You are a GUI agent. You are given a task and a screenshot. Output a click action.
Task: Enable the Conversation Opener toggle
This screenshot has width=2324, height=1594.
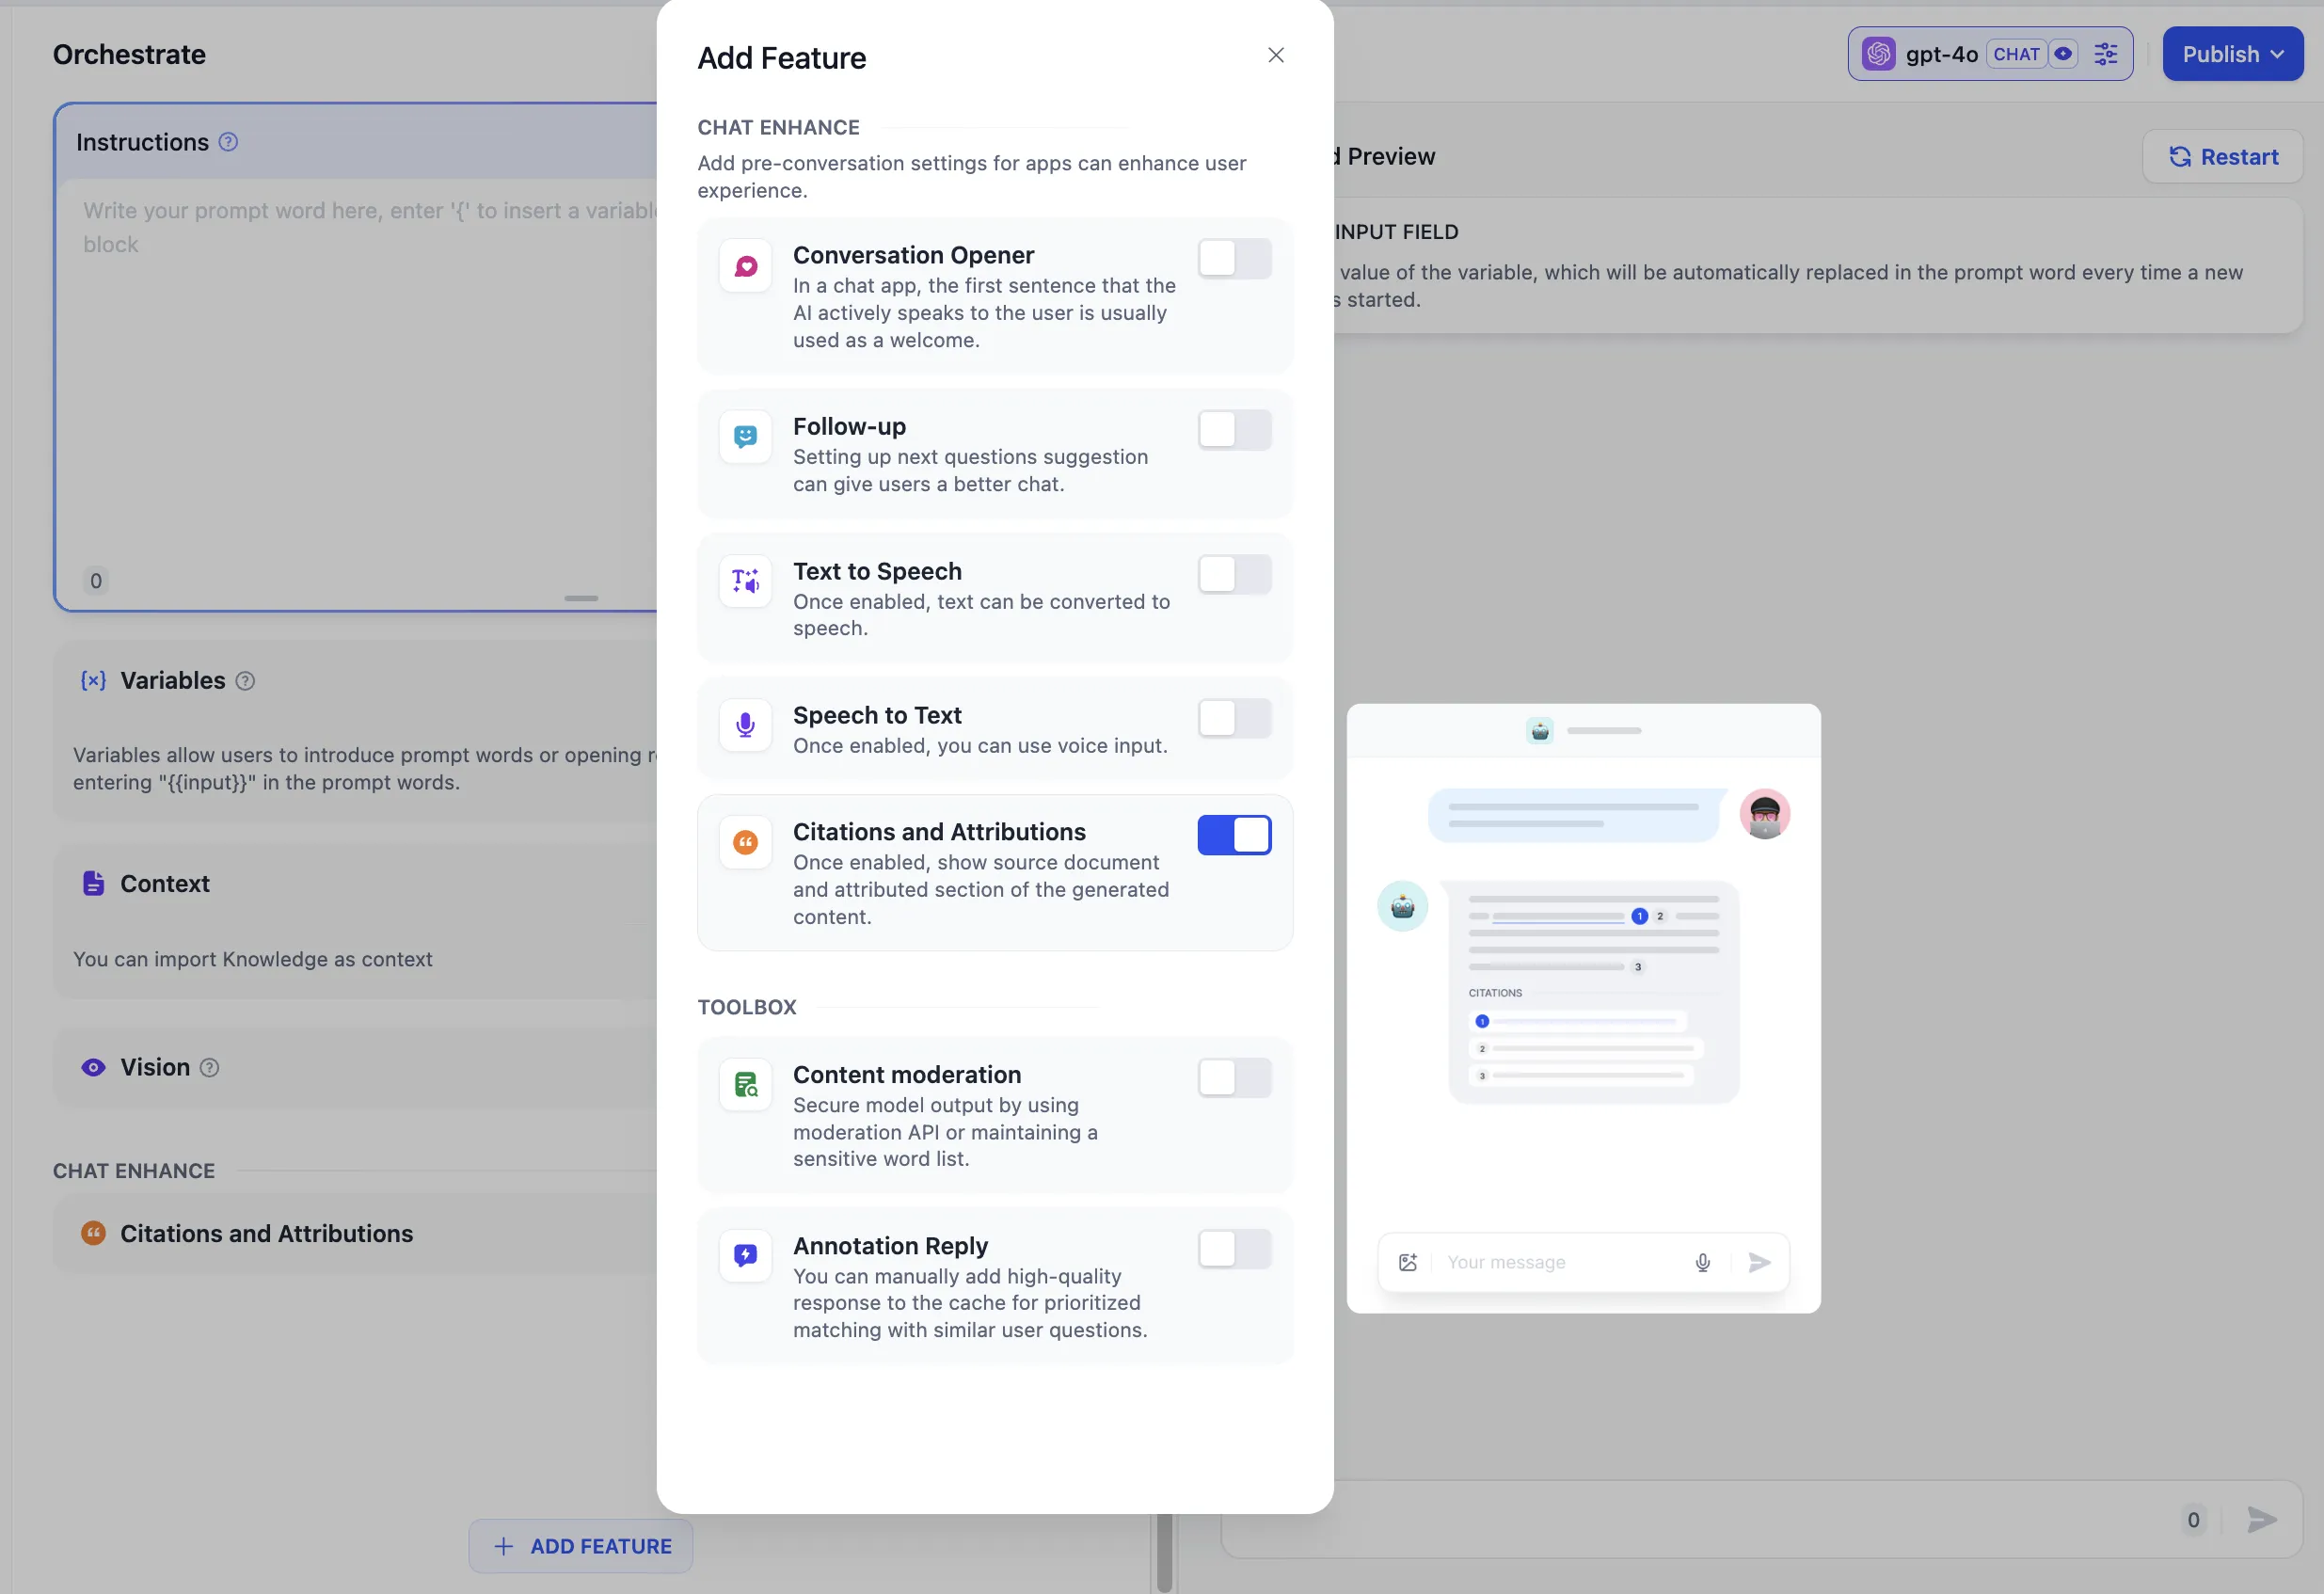[x=1234, y=259]
